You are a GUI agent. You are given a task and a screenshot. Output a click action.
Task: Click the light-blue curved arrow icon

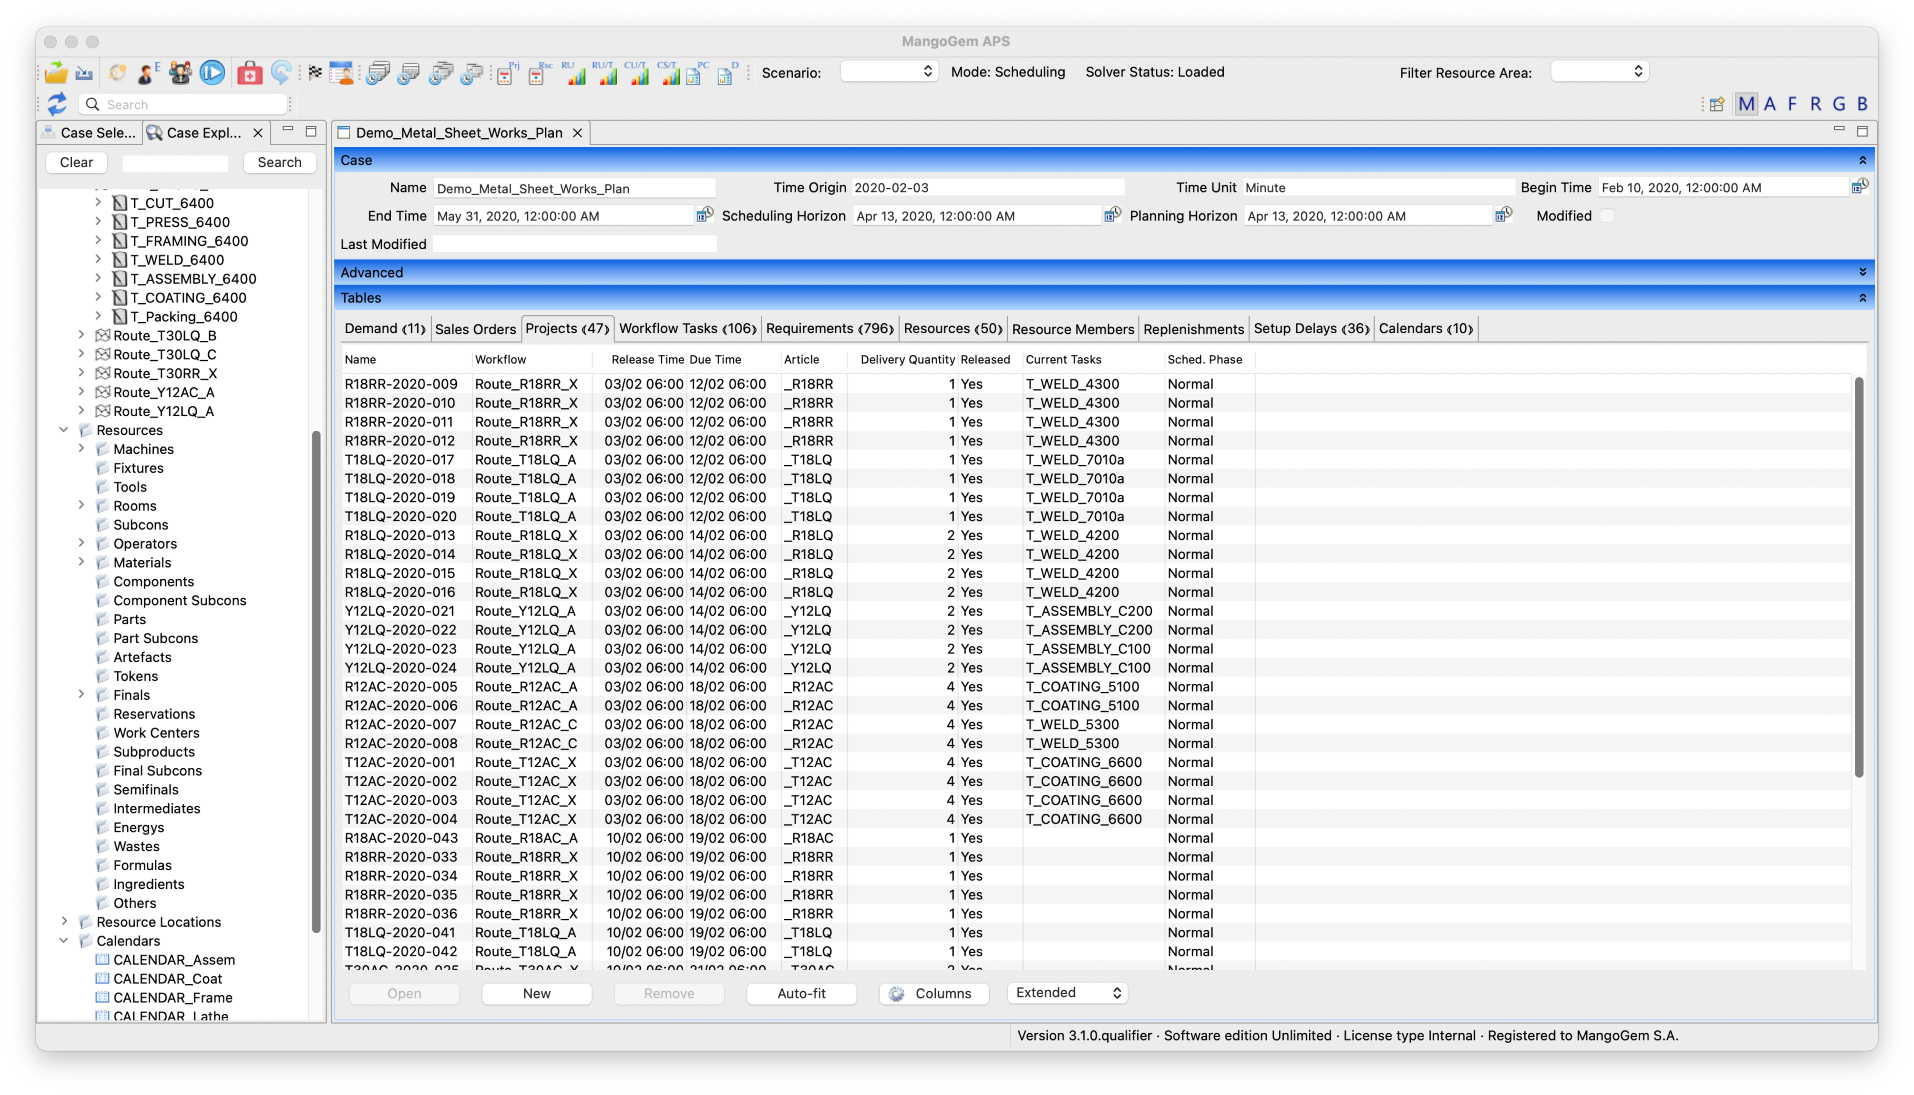pyautogui.click(x=281, y=72)
